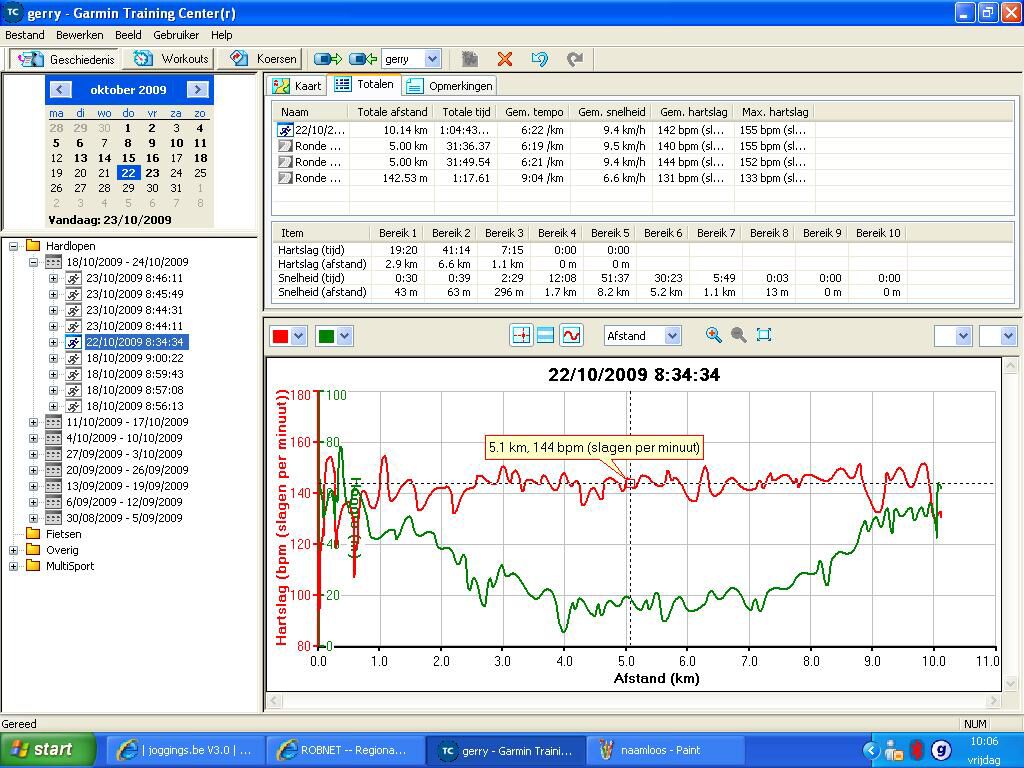The width and height of the screenshot is (1024, 768).
Task: Select October 23 in the calendar
Action: (x=152, y=173)
